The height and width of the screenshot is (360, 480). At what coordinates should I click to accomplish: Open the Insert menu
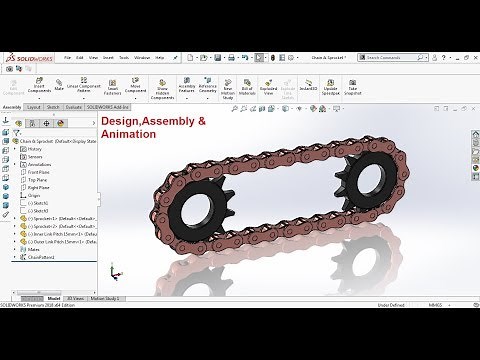(x=108, y=58)
